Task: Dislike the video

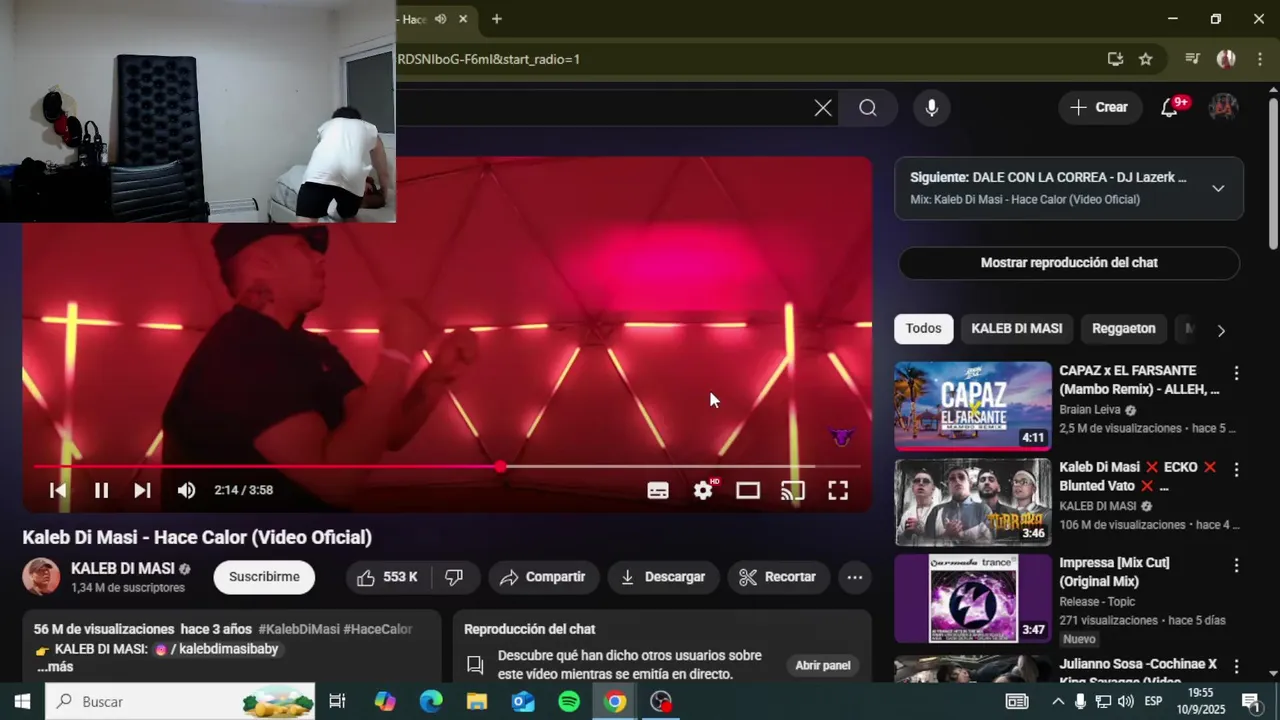Action: [454, 577]
